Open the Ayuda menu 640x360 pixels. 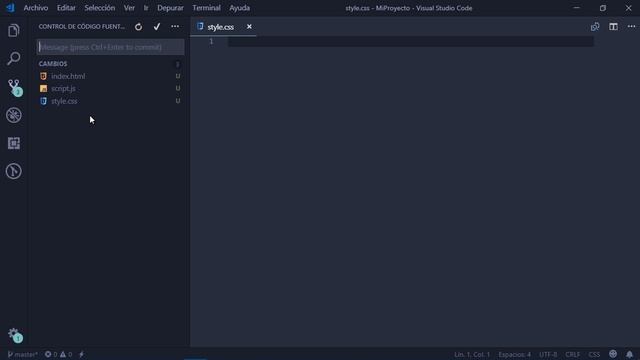click(239, 8)
